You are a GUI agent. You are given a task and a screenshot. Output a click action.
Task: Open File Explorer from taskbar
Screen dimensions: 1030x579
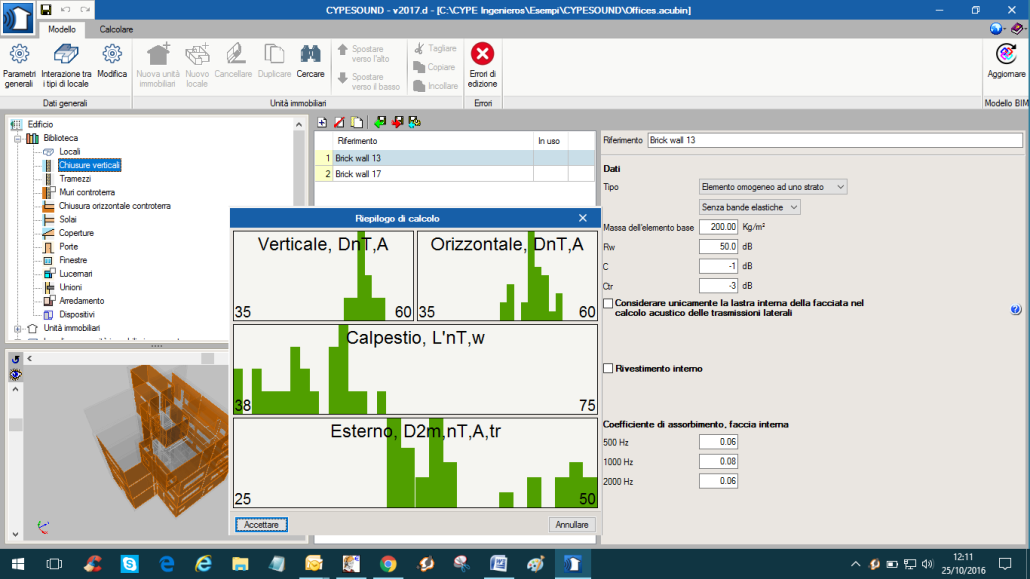(x=240, y=564)
